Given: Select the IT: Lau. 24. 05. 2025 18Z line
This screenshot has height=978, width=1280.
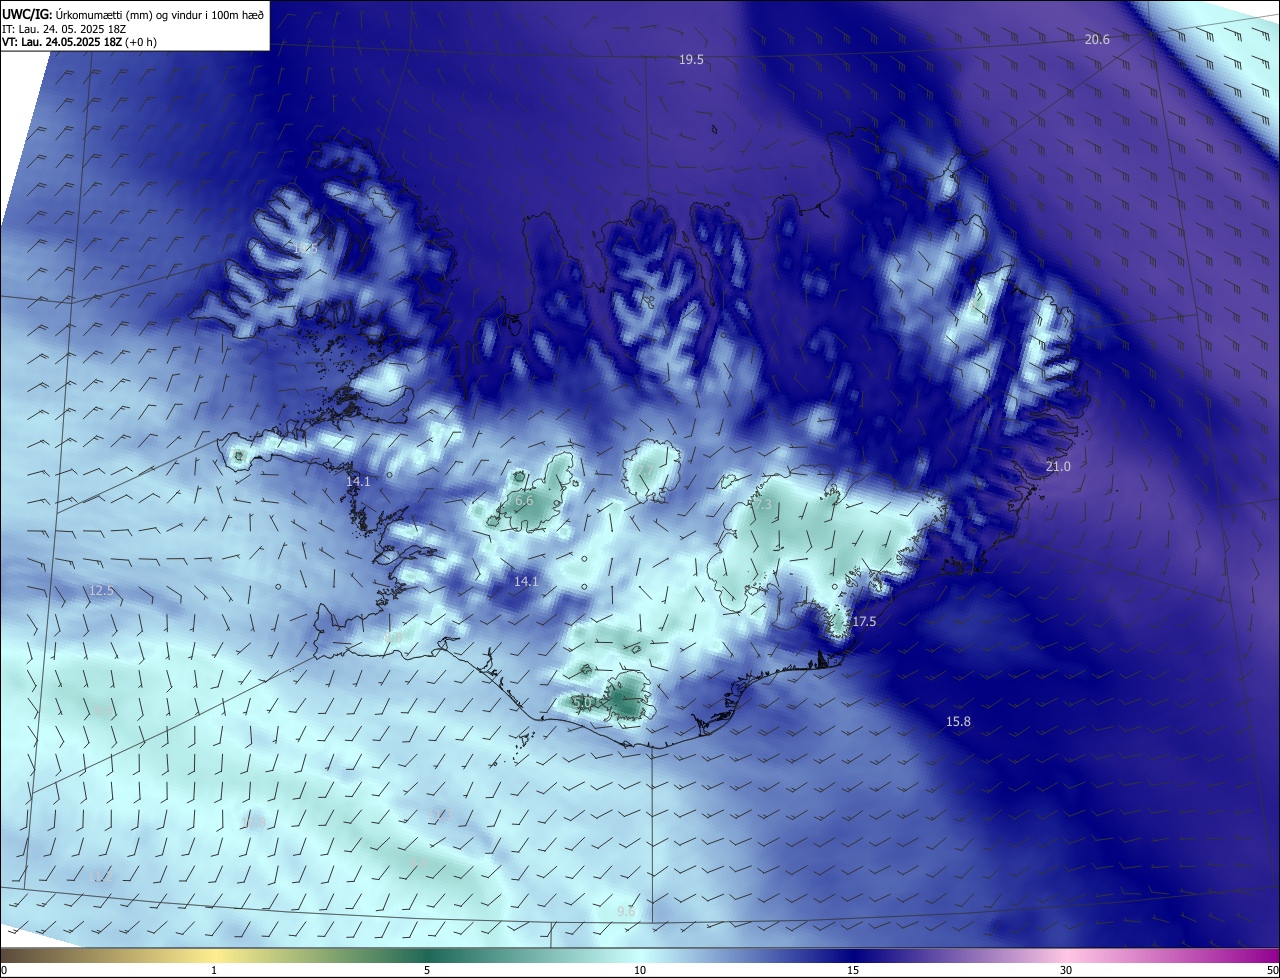Looking at the screenshot, I should click(x=64, y=28).
